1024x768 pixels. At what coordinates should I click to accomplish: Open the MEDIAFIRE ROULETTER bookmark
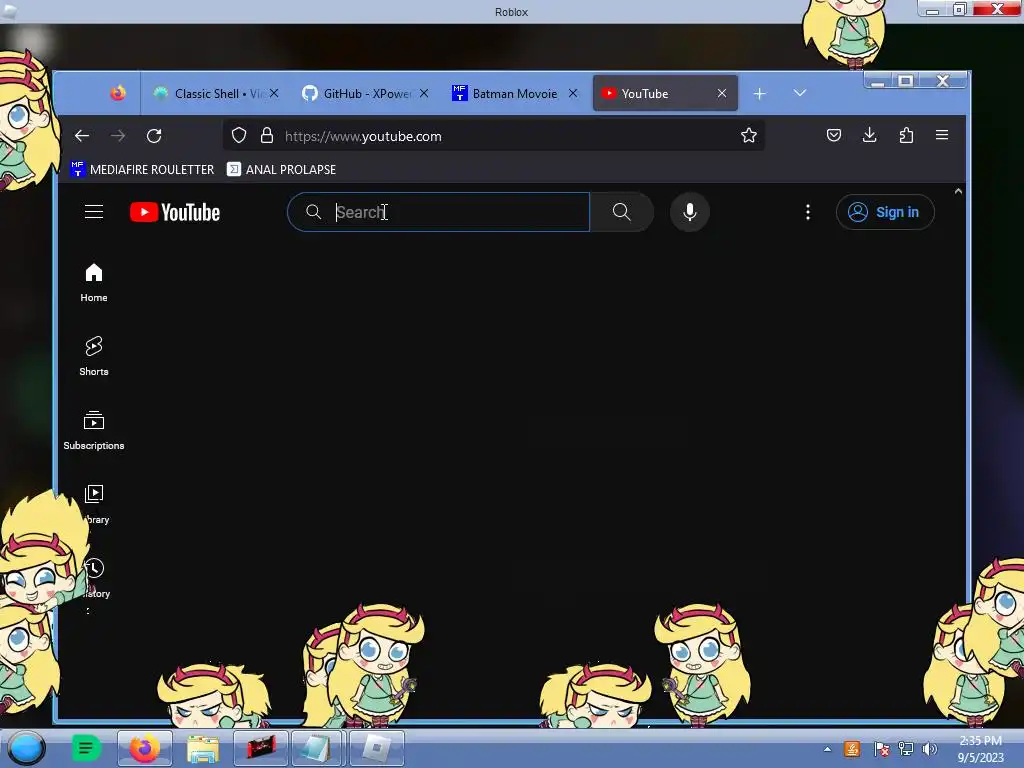(142, 169)
